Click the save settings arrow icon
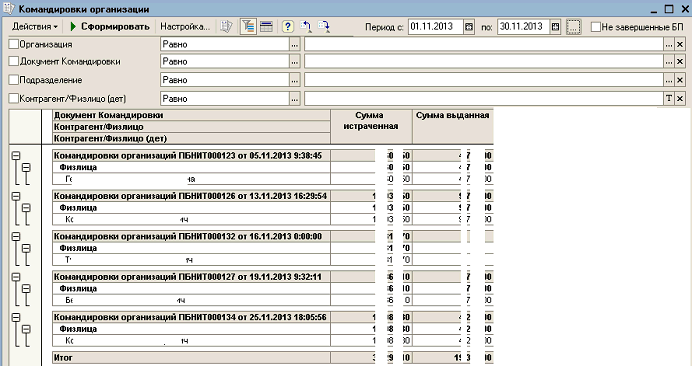Screen dimensions: 693x367 click(x=324, y=27)
